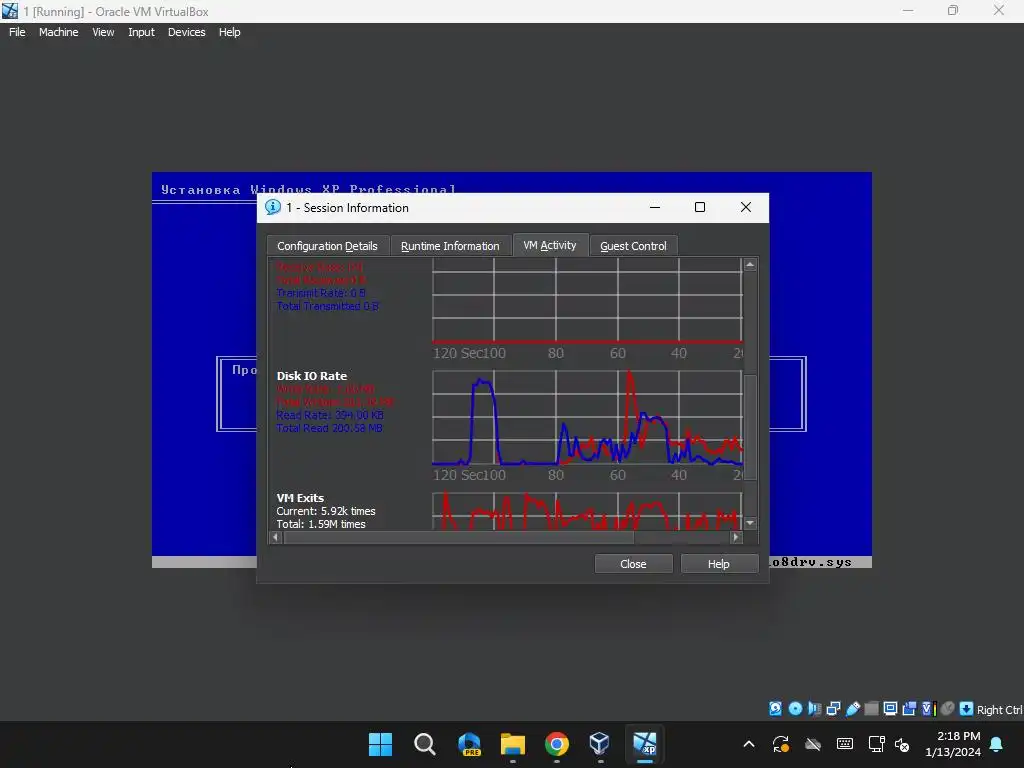Open Google Chrome from taskbar

click(556, 744)
